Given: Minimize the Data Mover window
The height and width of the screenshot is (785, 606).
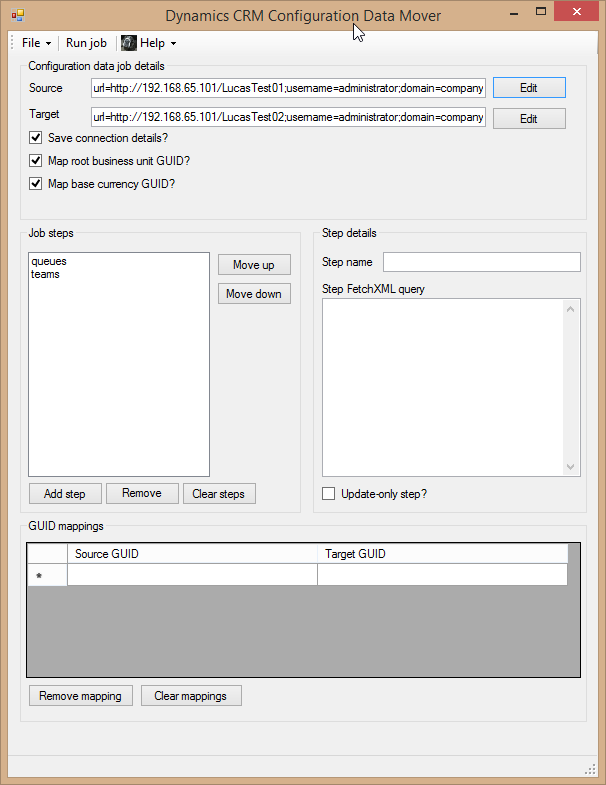Looking at the screenshot, I should (x=514, y=12).
